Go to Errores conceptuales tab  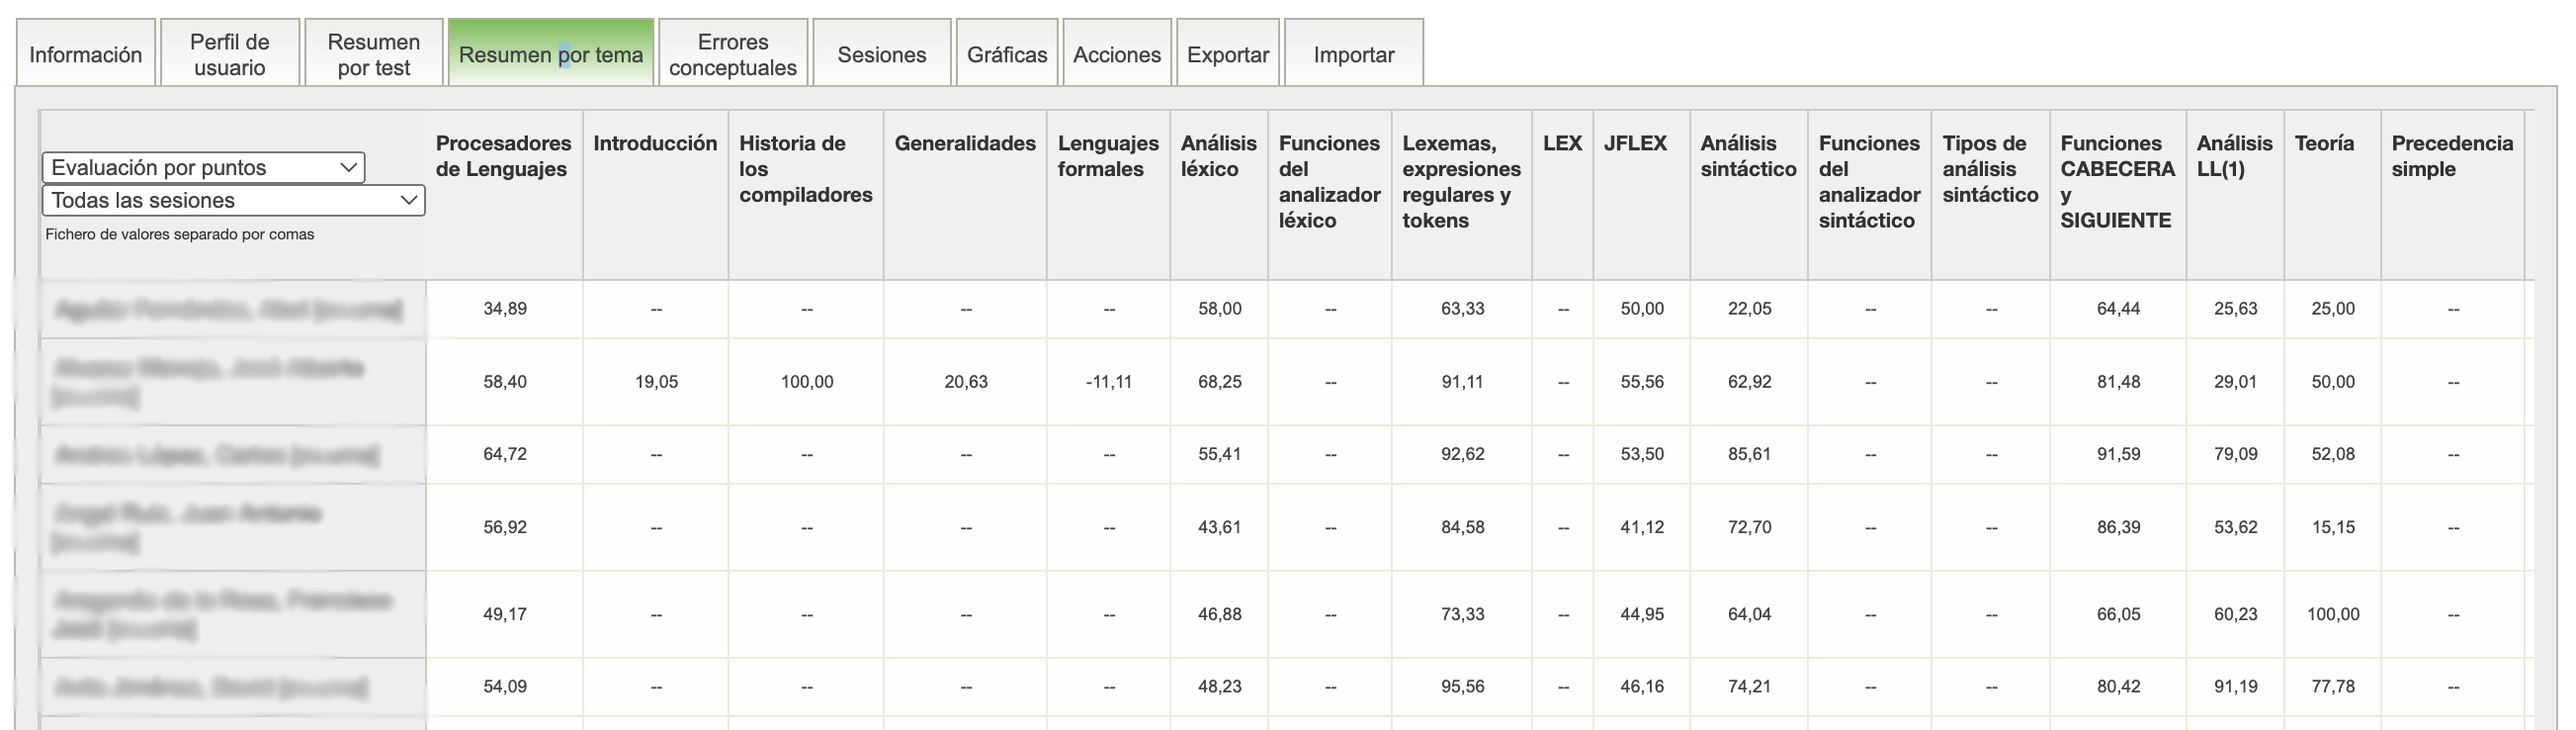[732, 55]
